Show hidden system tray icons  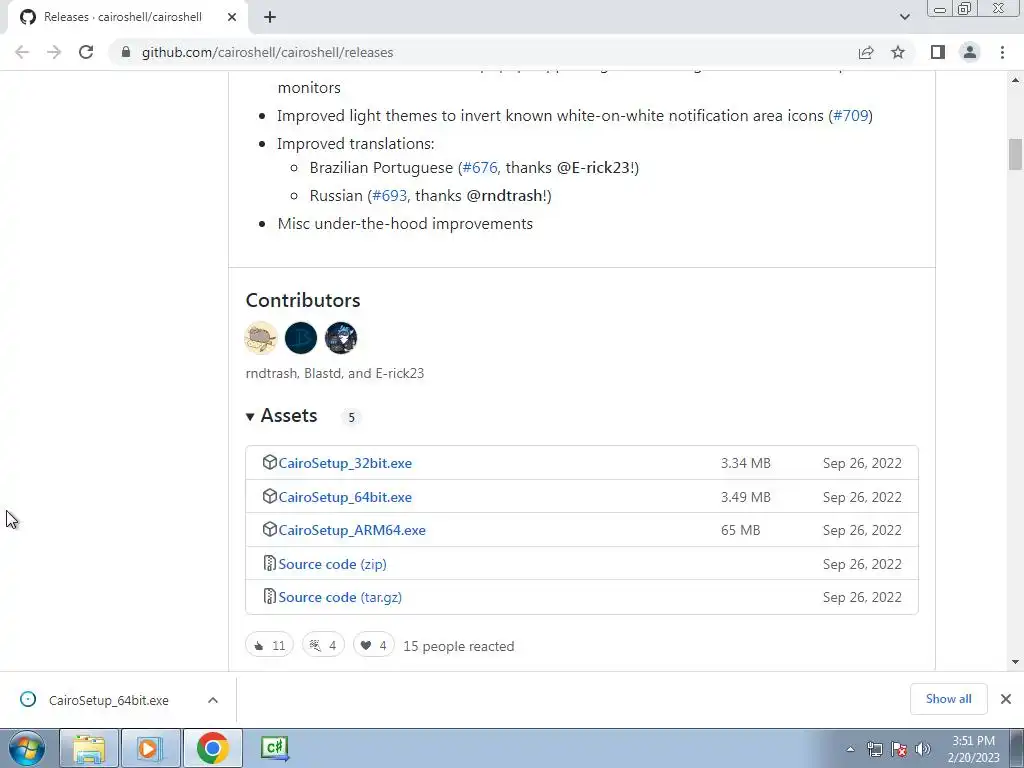(850, 750)
